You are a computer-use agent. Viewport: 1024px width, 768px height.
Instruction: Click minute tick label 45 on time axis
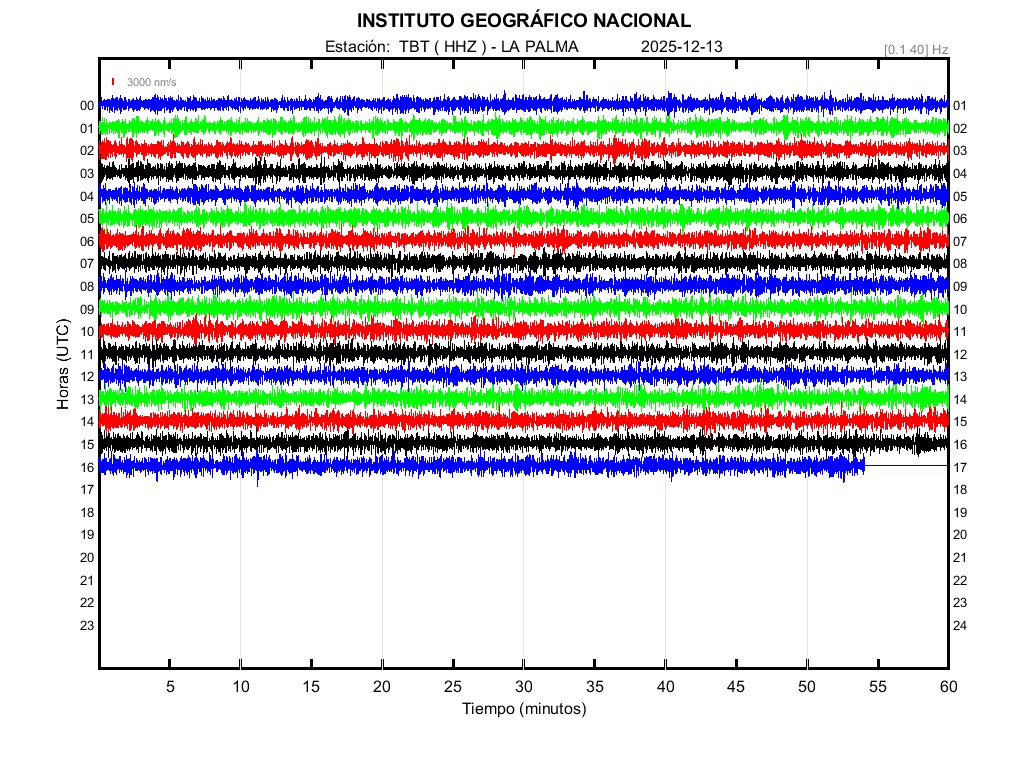(x=736, y=686)
